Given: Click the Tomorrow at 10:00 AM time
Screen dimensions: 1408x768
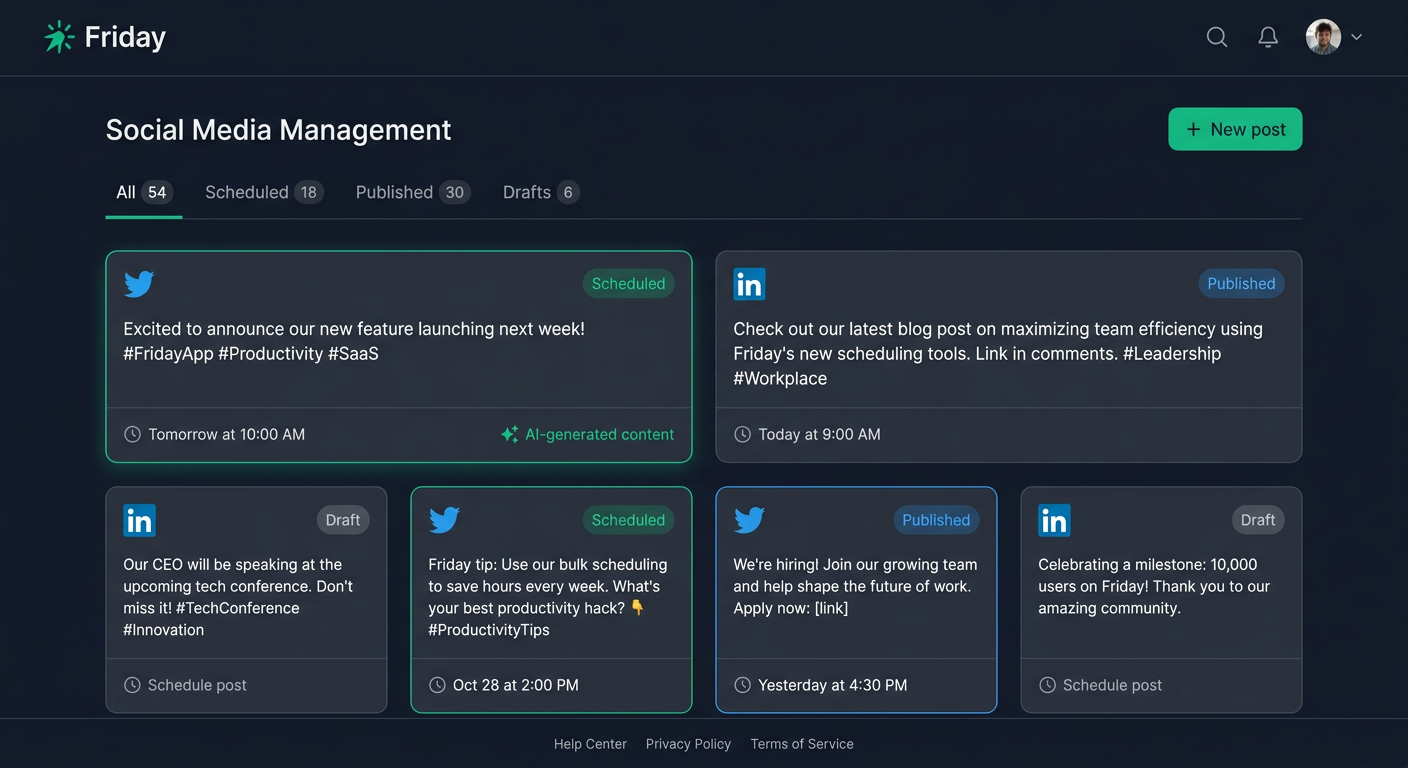Looking at the screenshot, I should [227, 434].
